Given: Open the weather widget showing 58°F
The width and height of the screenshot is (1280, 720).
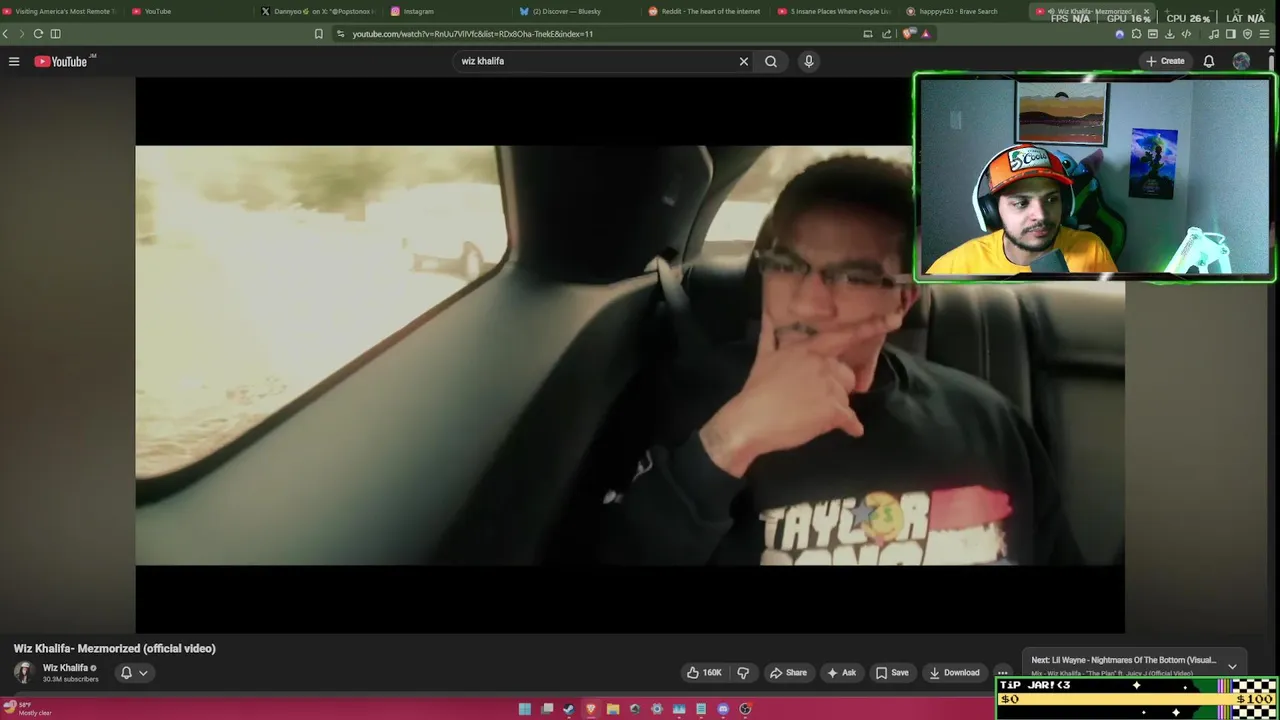Looking at the screenshot, I should point(28,709).
